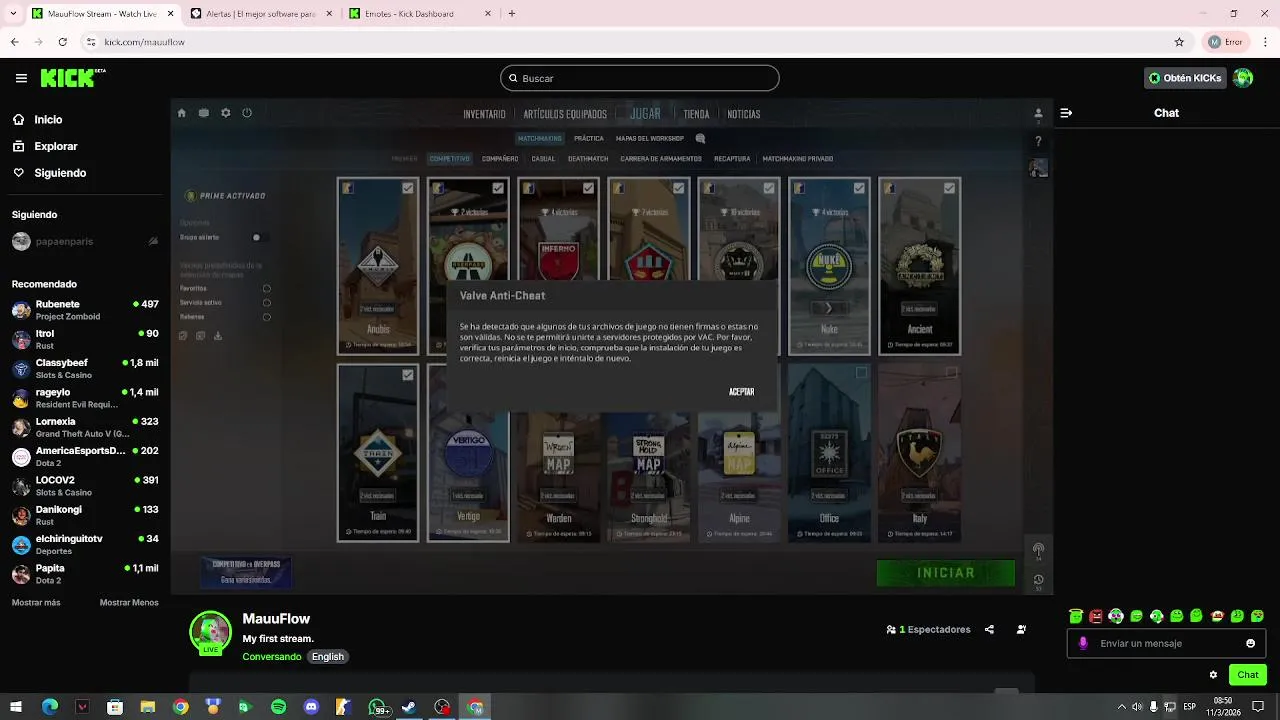
Task: Toggle the Nuke map checkbox
Action: (859, 188)
